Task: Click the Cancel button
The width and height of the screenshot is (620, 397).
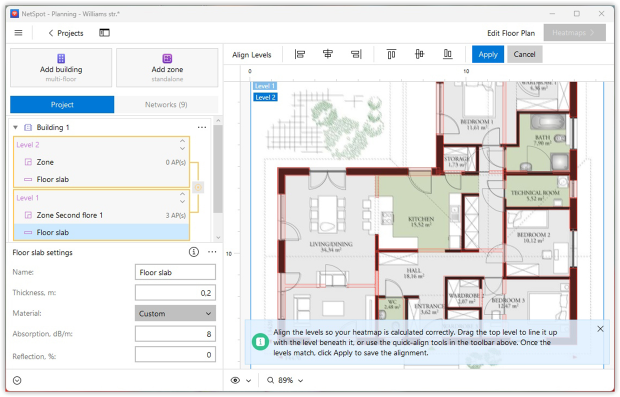Action: point(524,55)
